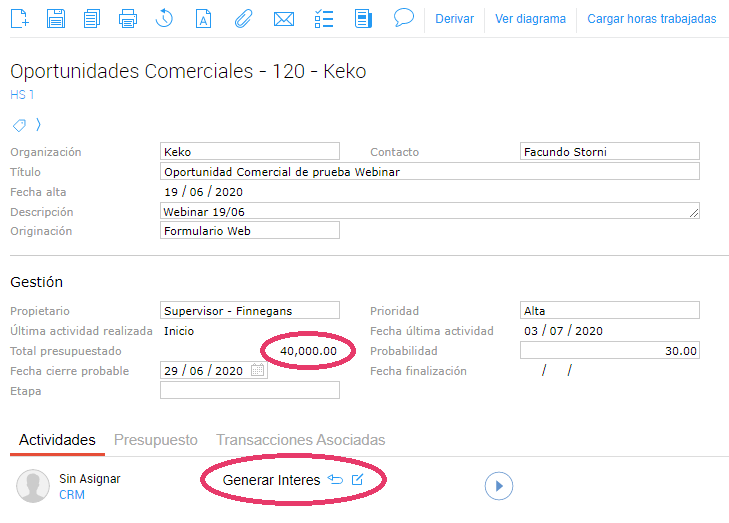This screenshot has height=523, width=729.
Task: Click the tag icon below HS 1
Action: pos(19,125)
